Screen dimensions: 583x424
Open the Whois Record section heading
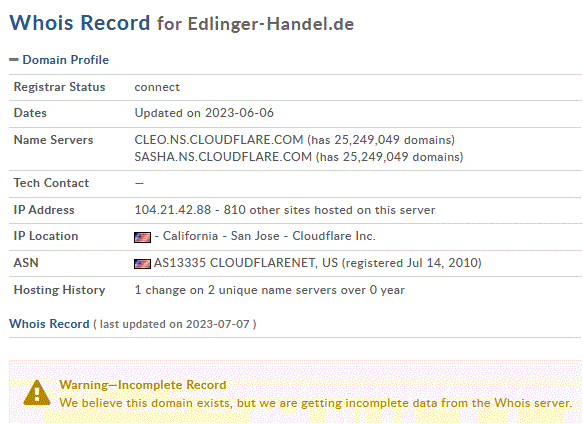(49, 324)
